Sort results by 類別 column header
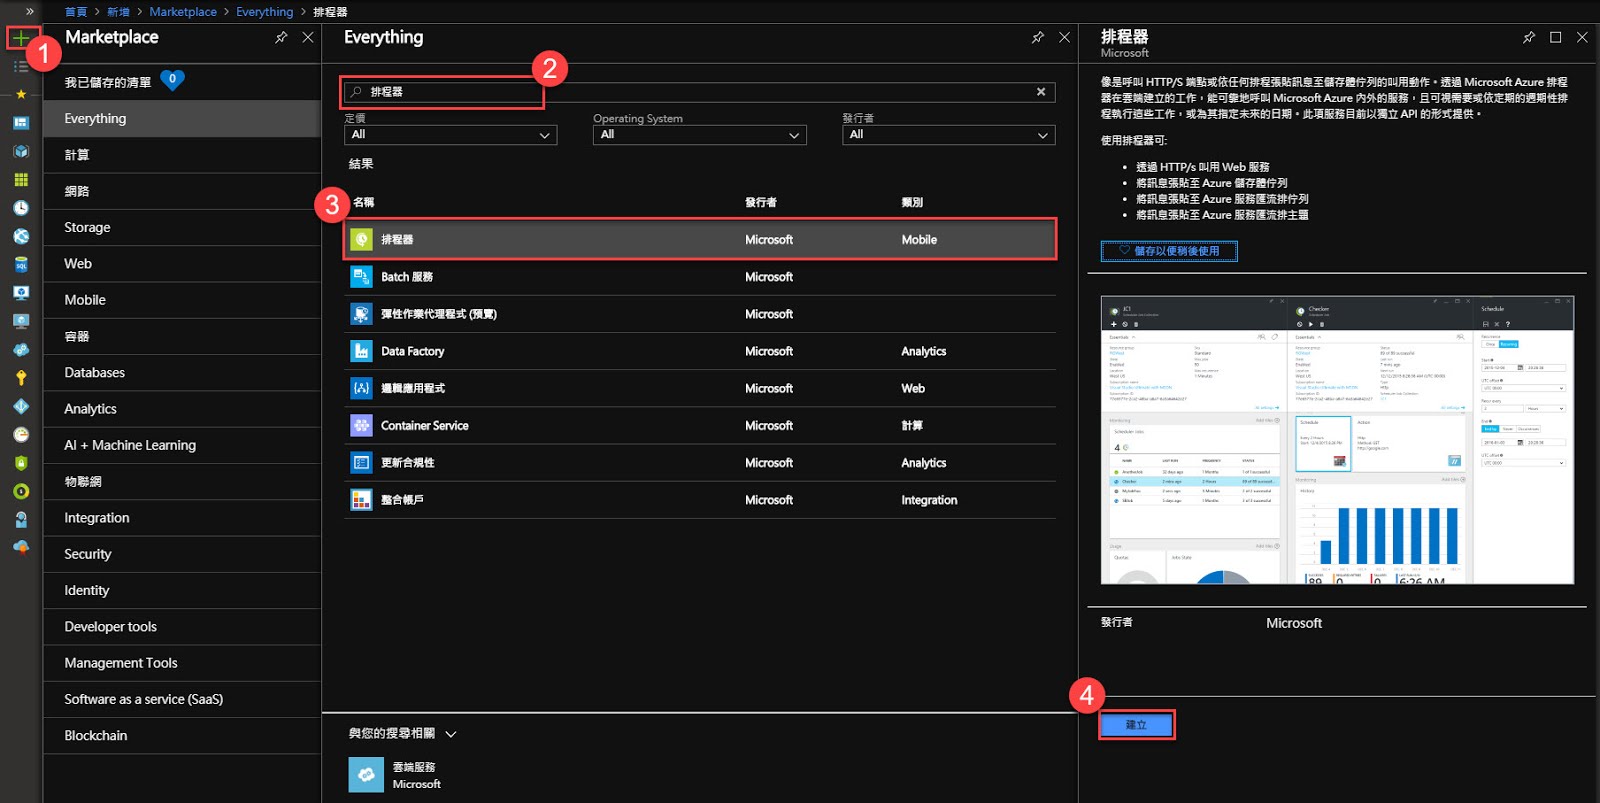The width and height of the screenshot is (1600, 803). point(912,203)
